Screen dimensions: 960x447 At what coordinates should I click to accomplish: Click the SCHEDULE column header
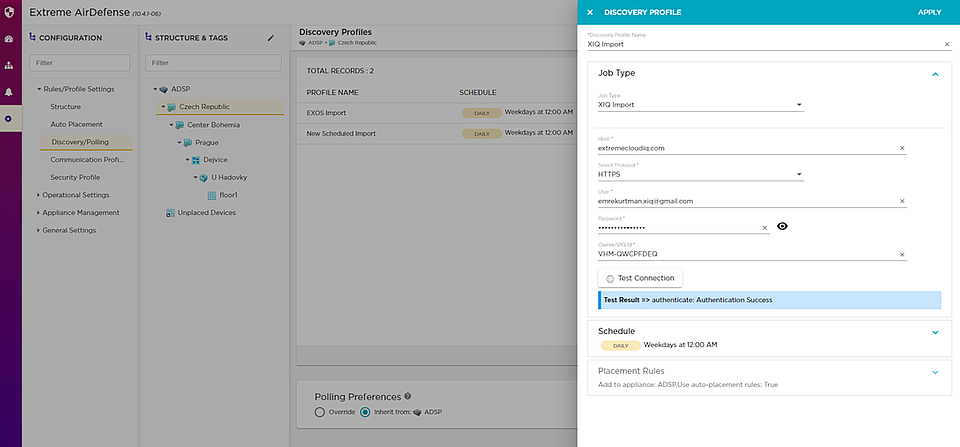(478, 92)
